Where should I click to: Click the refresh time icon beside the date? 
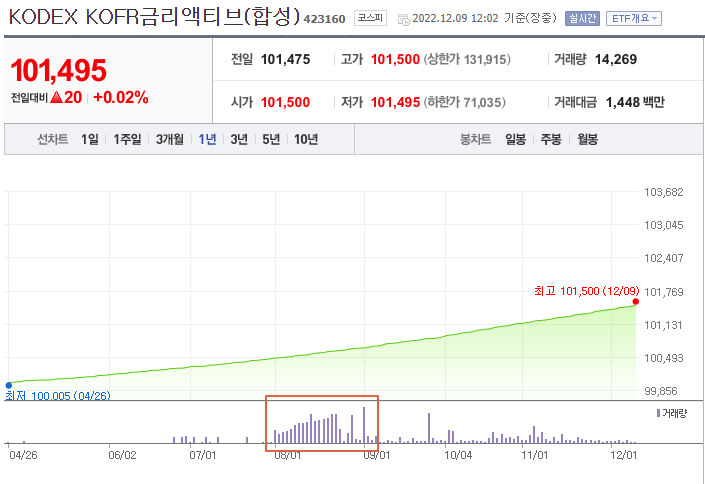pyautogui.click(x=403, y=19)
